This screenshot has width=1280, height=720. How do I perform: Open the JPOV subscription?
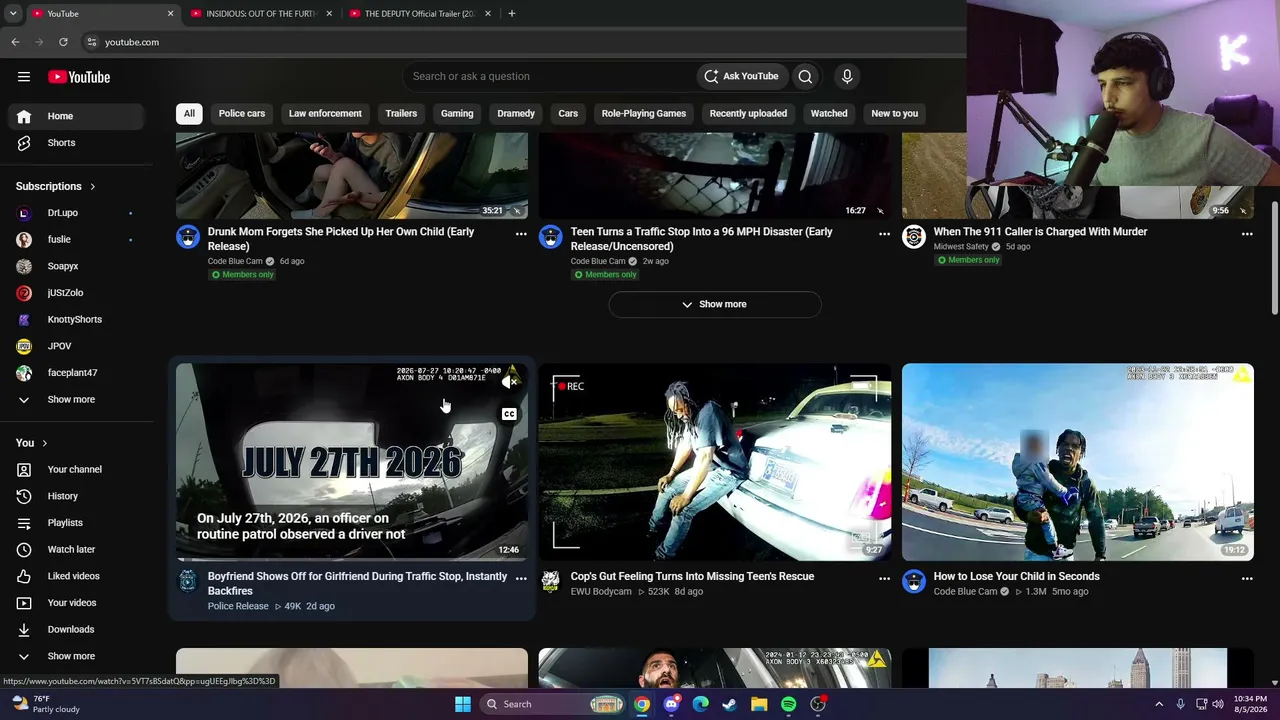click(77, 346)
